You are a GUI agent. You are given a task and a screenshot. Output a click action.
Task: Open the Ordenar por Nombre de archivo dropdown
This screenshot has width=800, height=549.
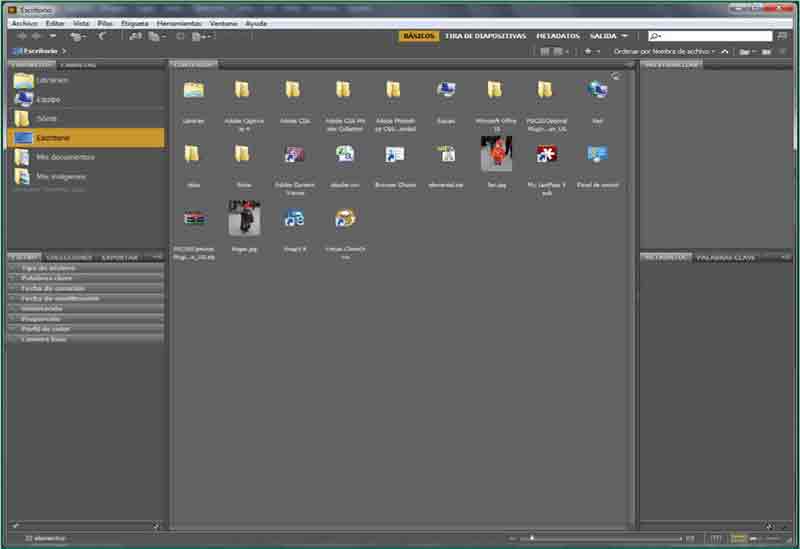(664, 51)
